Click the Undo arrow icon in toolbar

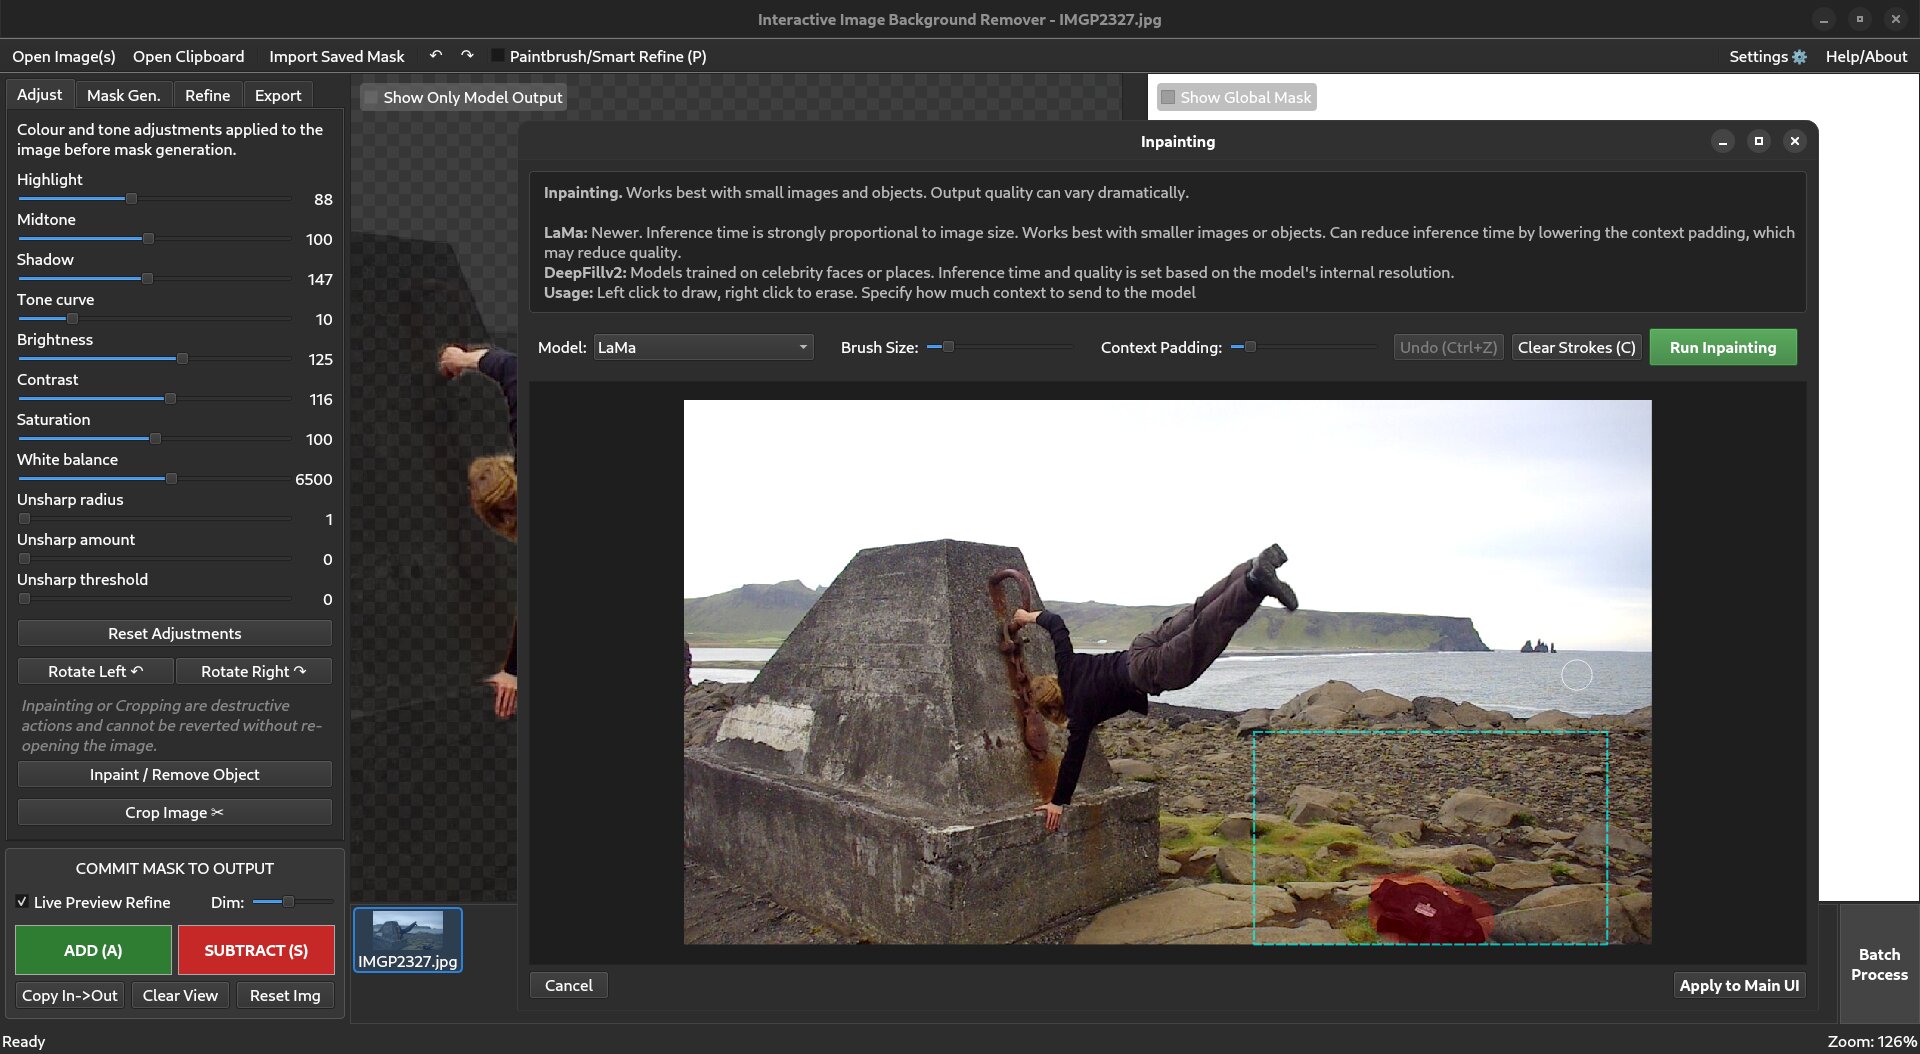pyautogui.click(x=435, y=56)
